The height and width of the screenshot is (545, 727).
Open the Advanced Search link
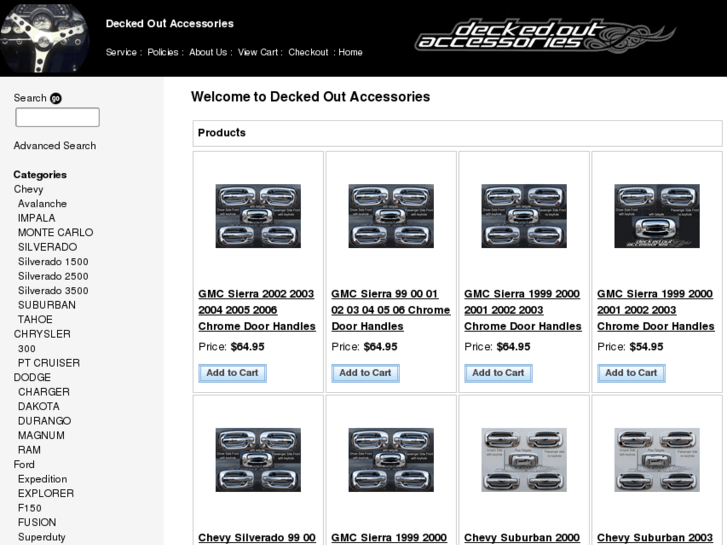coord(55,146)
